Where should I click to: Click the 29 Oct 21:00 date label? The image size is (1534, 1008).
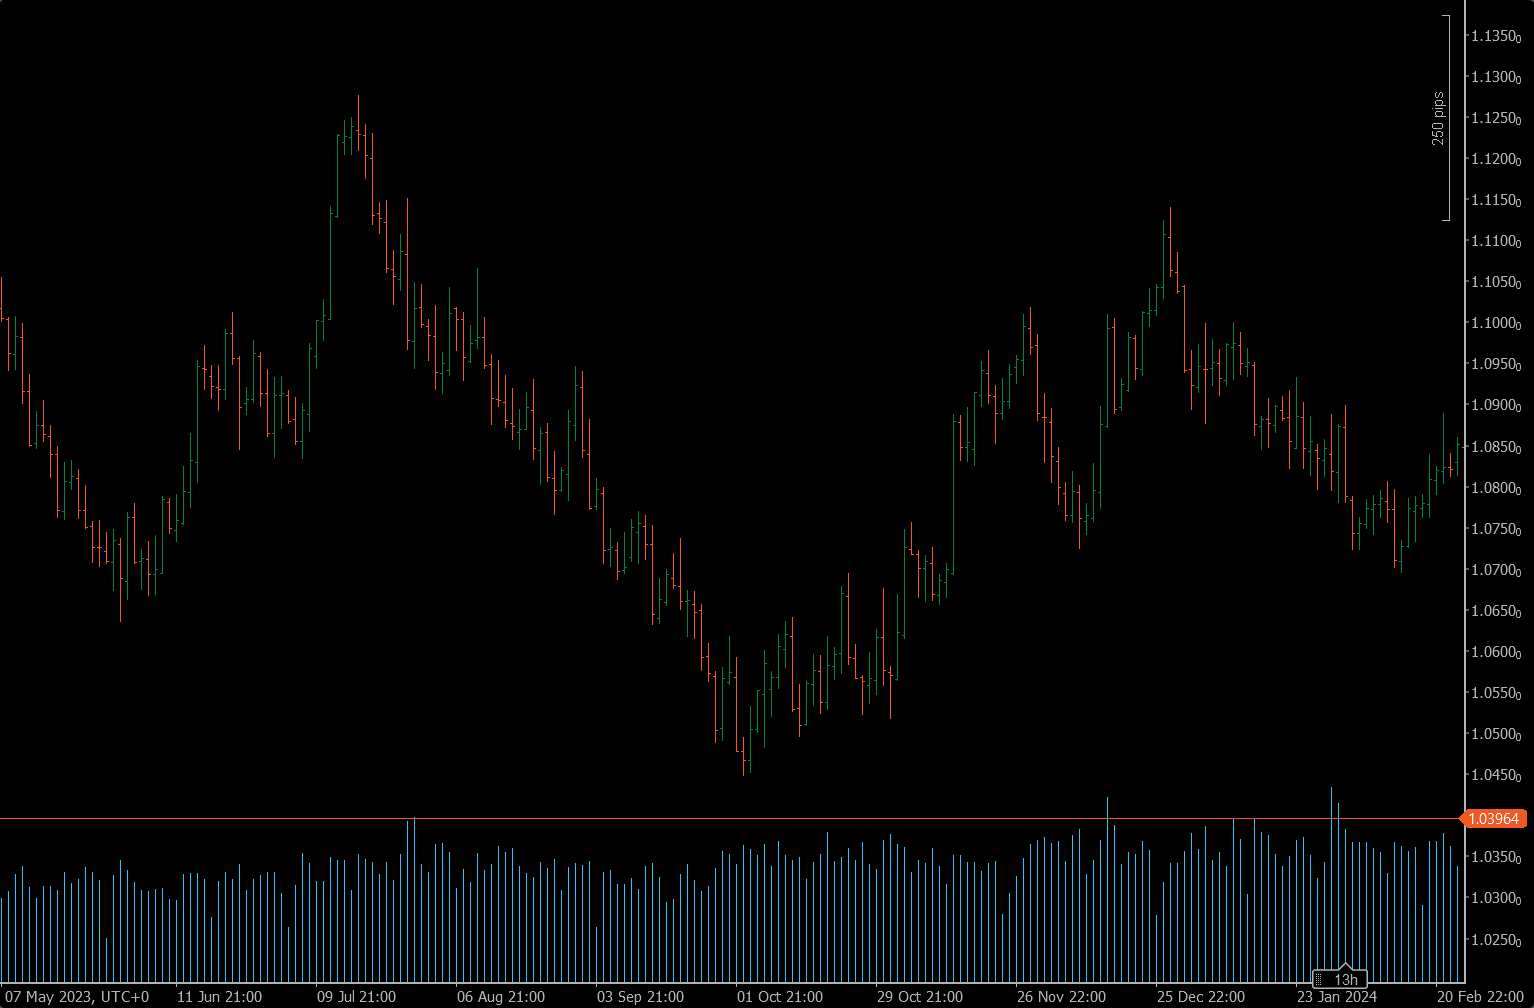pos(920,997)
